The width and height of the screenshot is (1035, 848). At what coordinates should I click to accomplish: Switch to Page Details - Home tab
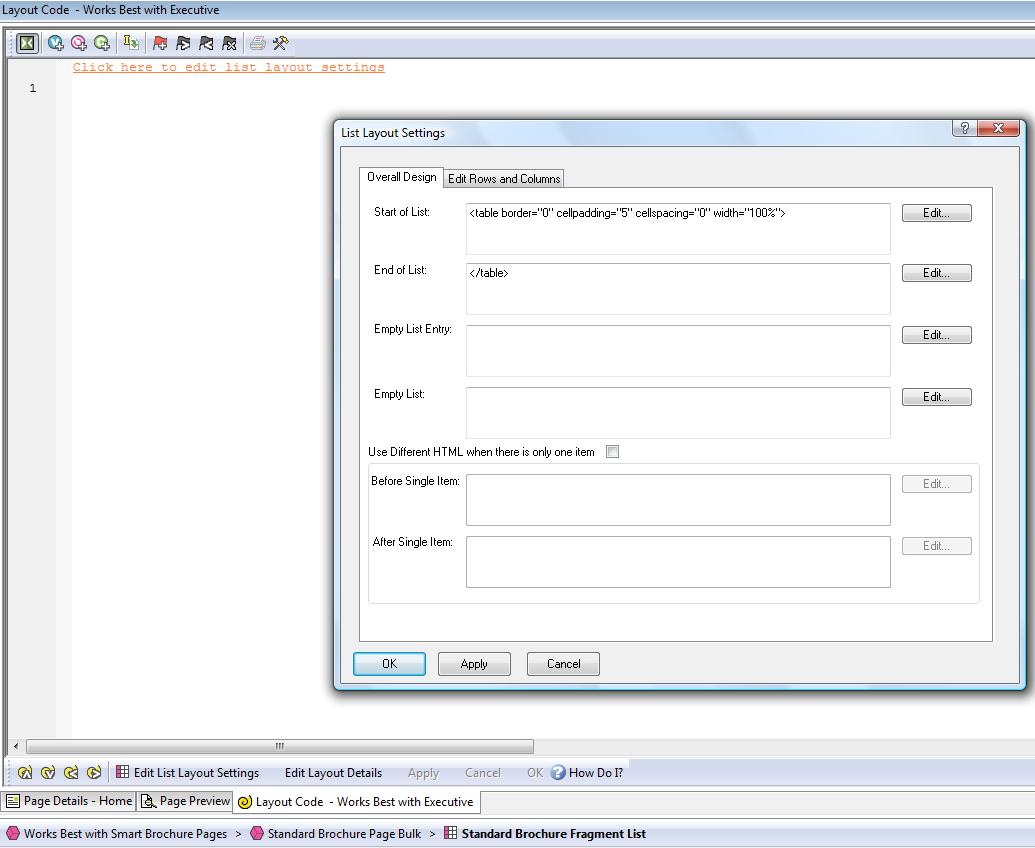(69, 801)
